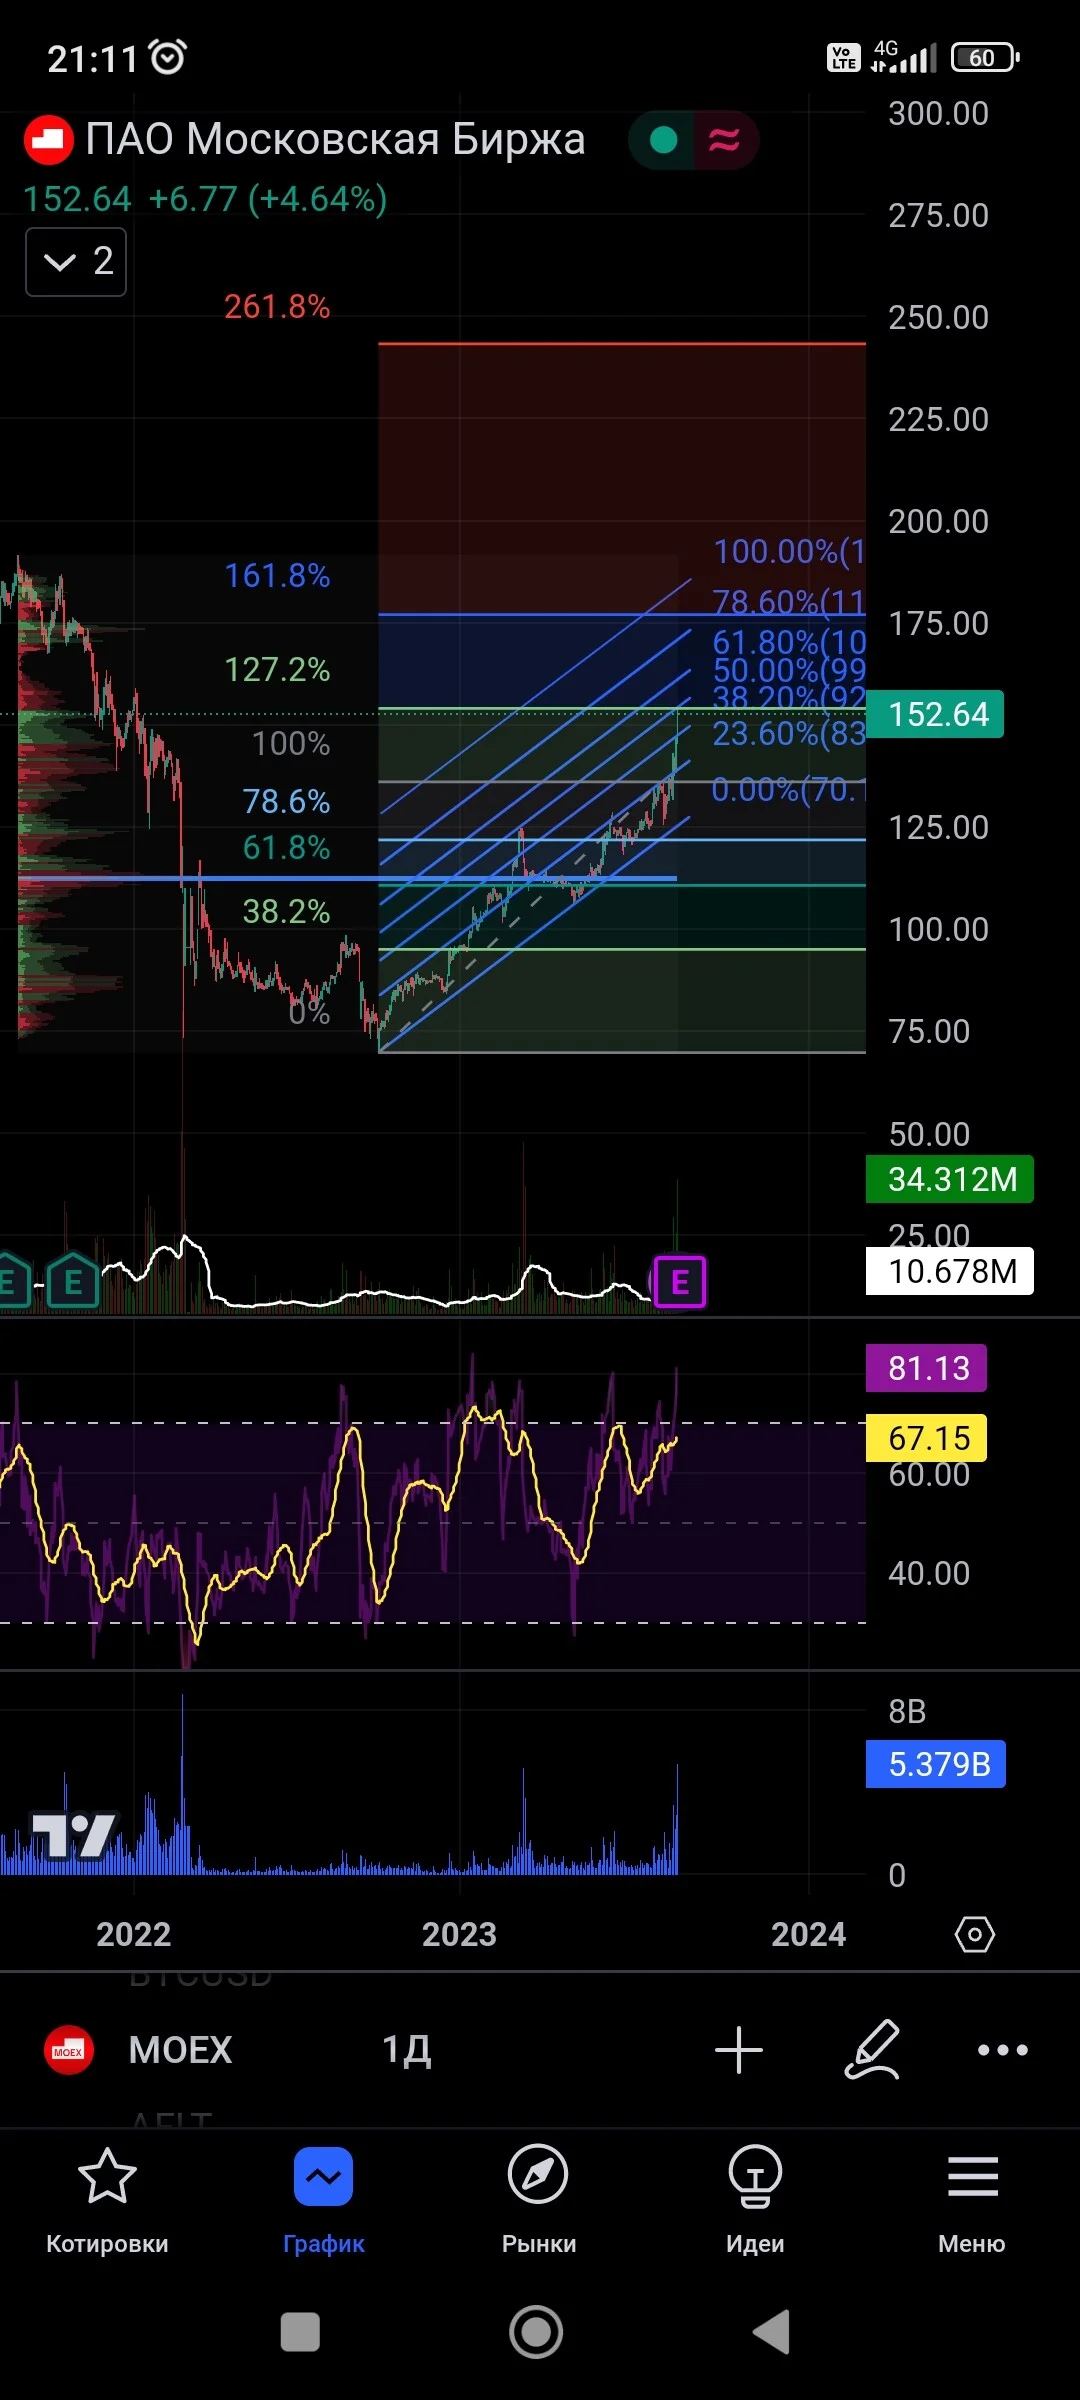
Task: Tap the Android home circle button
Action: pos(537,2332)
